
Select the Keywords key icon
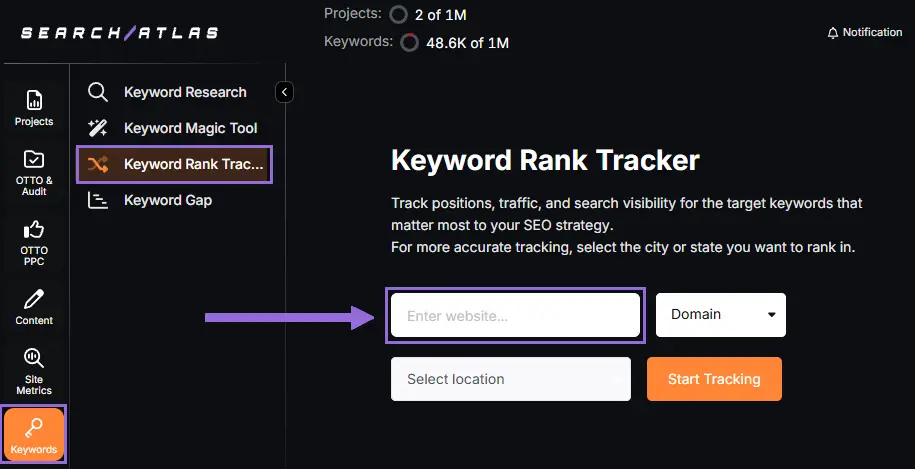[34, 428]
